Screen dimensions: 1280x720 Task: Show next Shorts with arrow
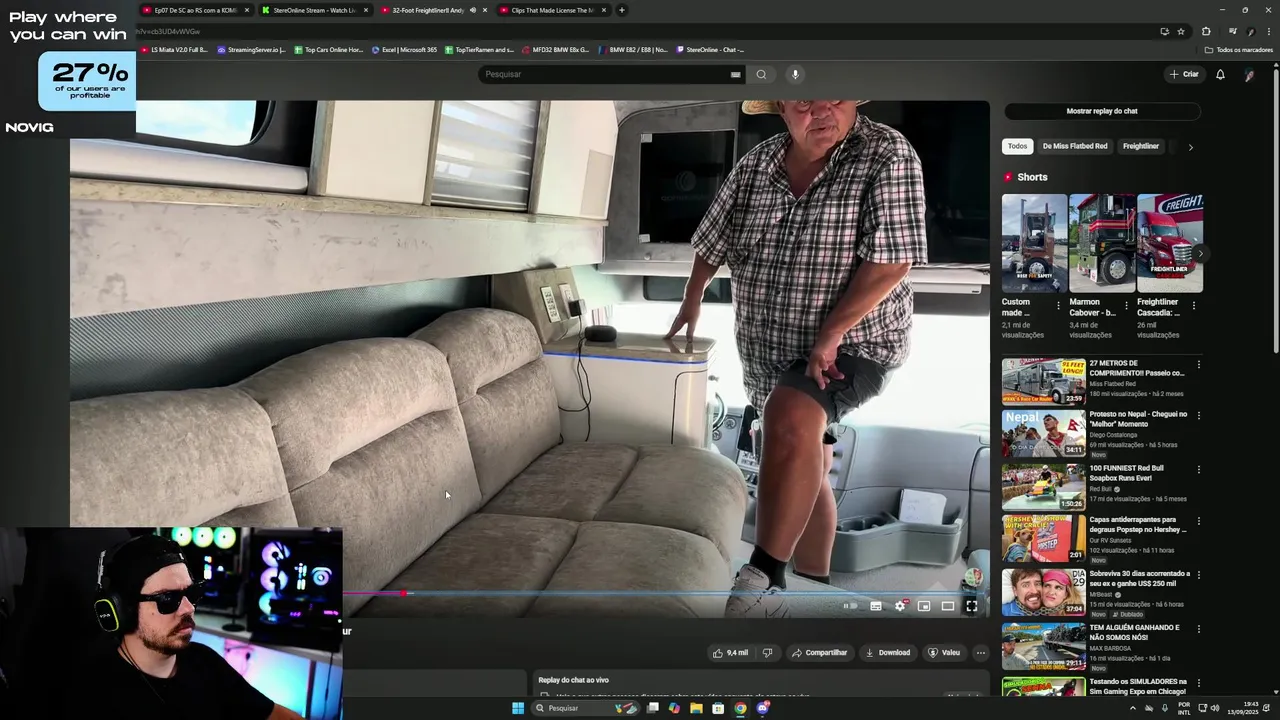[1200, 253]
